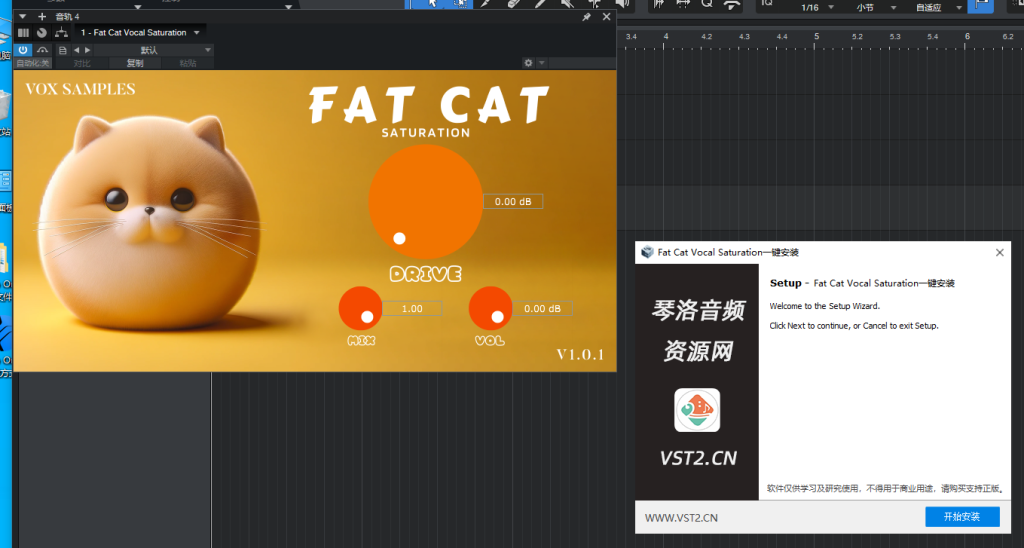Click the 粘贴 paste button
Viewport: 1024px width, 548px height.
tap(188, 63)
